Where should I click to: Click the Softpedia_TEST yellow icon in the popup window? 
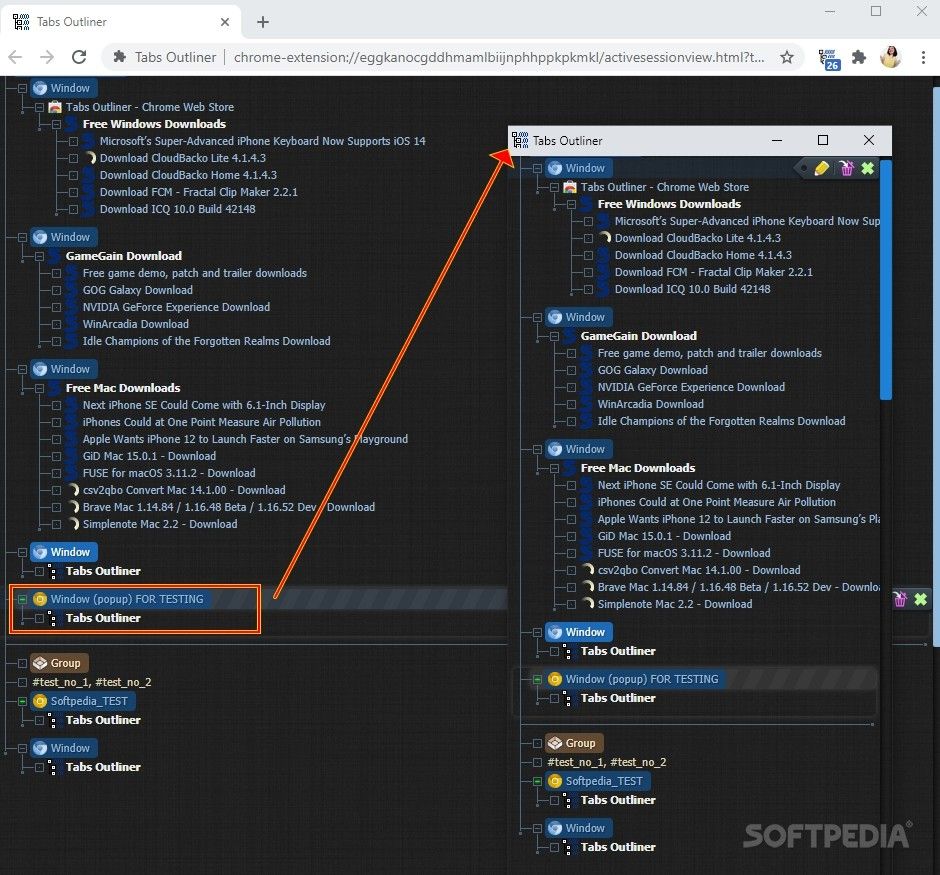(555, 781)
